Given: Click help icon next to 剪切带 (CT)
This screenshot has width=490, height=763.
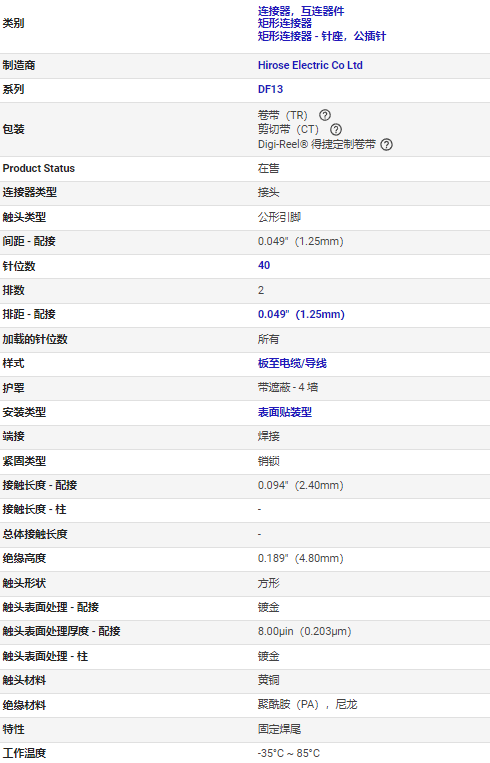Looking at the screenshot, I should tap(336, 129).
